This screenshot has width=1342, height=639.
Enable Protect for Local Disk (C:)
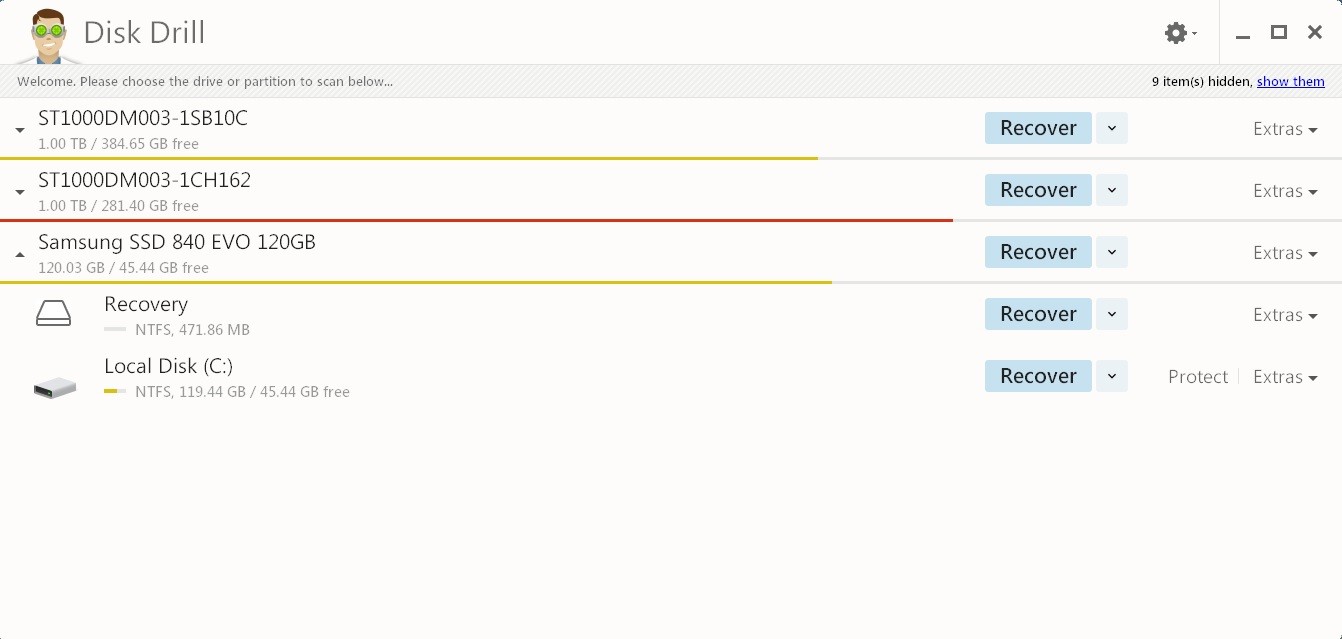tap(1197, 377)
